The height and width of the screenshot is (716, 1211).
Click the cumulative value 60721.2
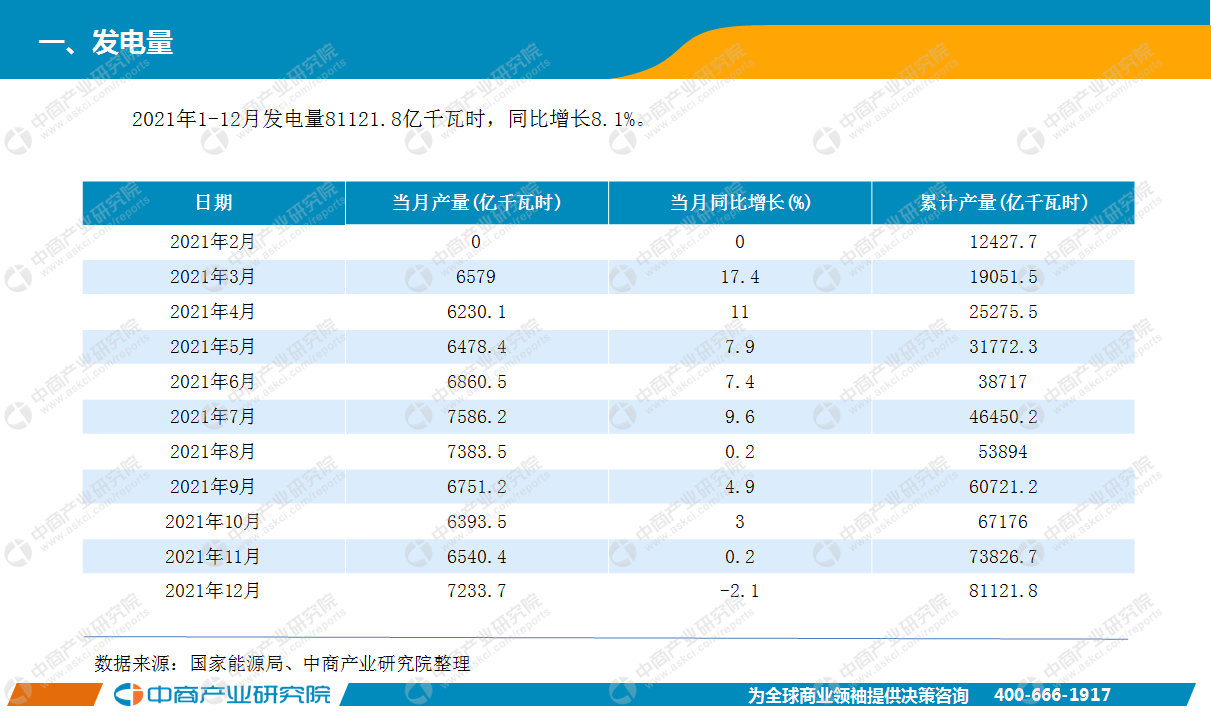coord(1003,487)
